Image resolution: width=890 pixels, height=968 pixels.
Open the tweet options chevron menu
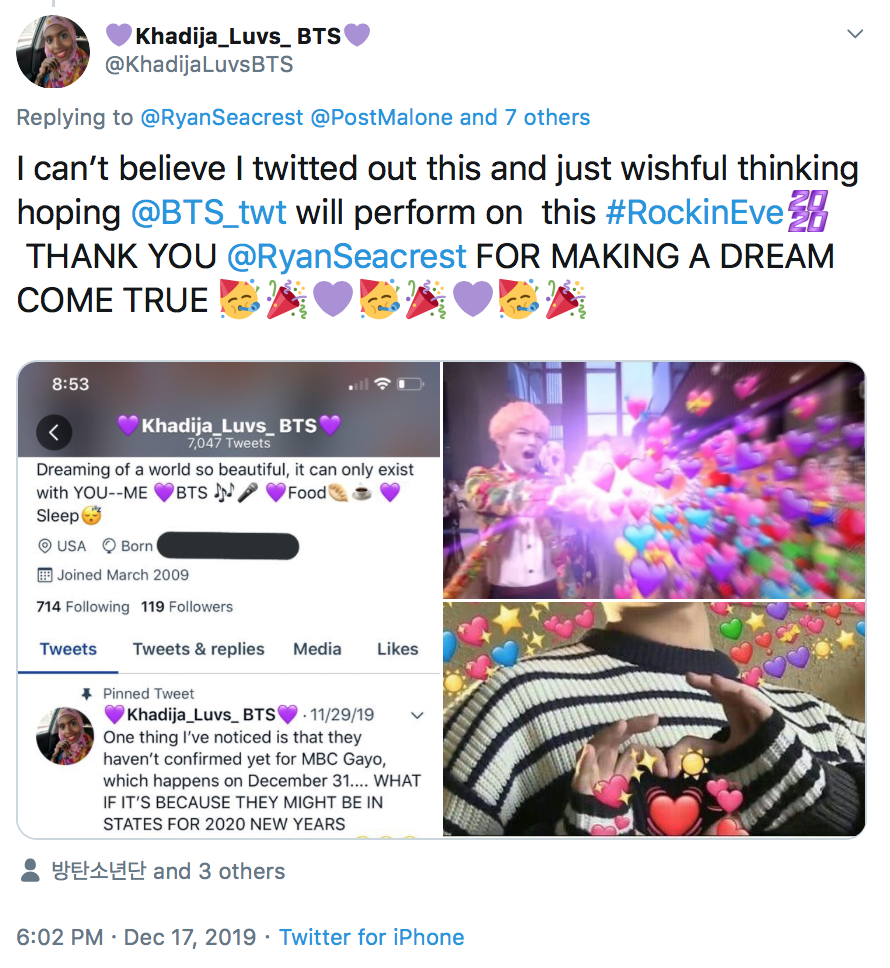pos(855,34)
